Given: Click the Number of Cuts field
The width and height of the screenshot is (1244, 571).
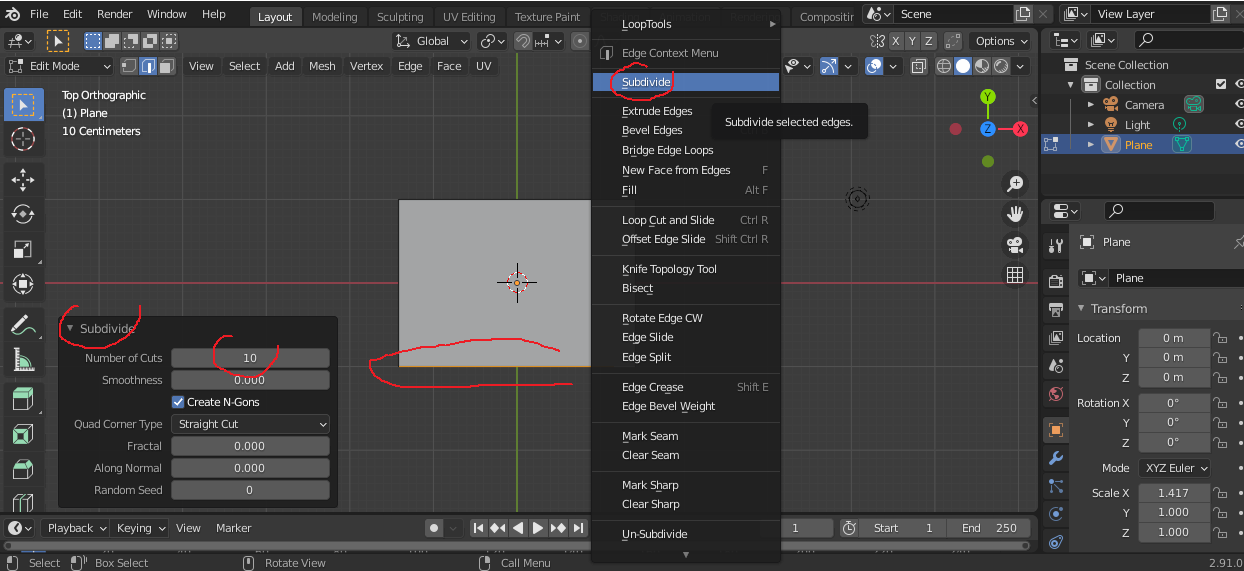Looking at the screenshot, I should 250,358.
